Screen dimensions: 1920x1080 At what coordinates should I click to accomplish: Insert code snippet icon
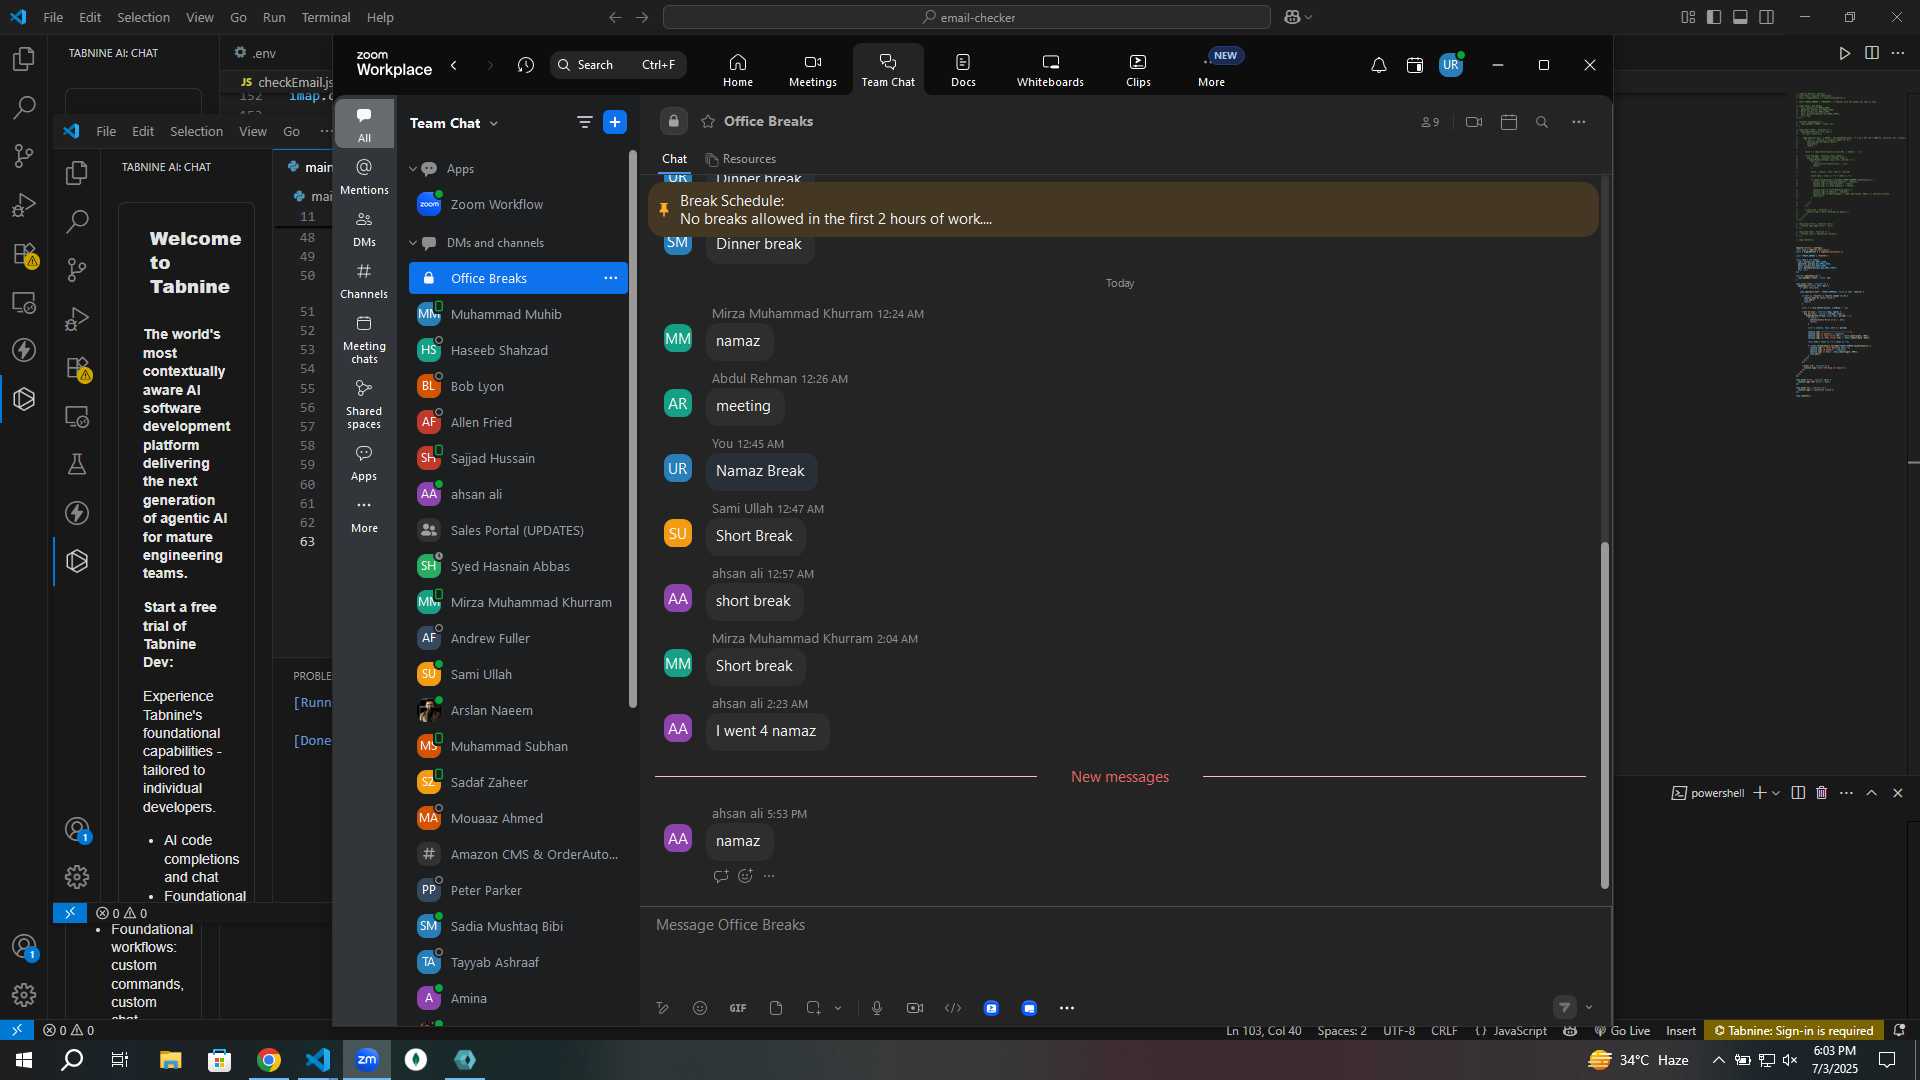pos(953,1008)
